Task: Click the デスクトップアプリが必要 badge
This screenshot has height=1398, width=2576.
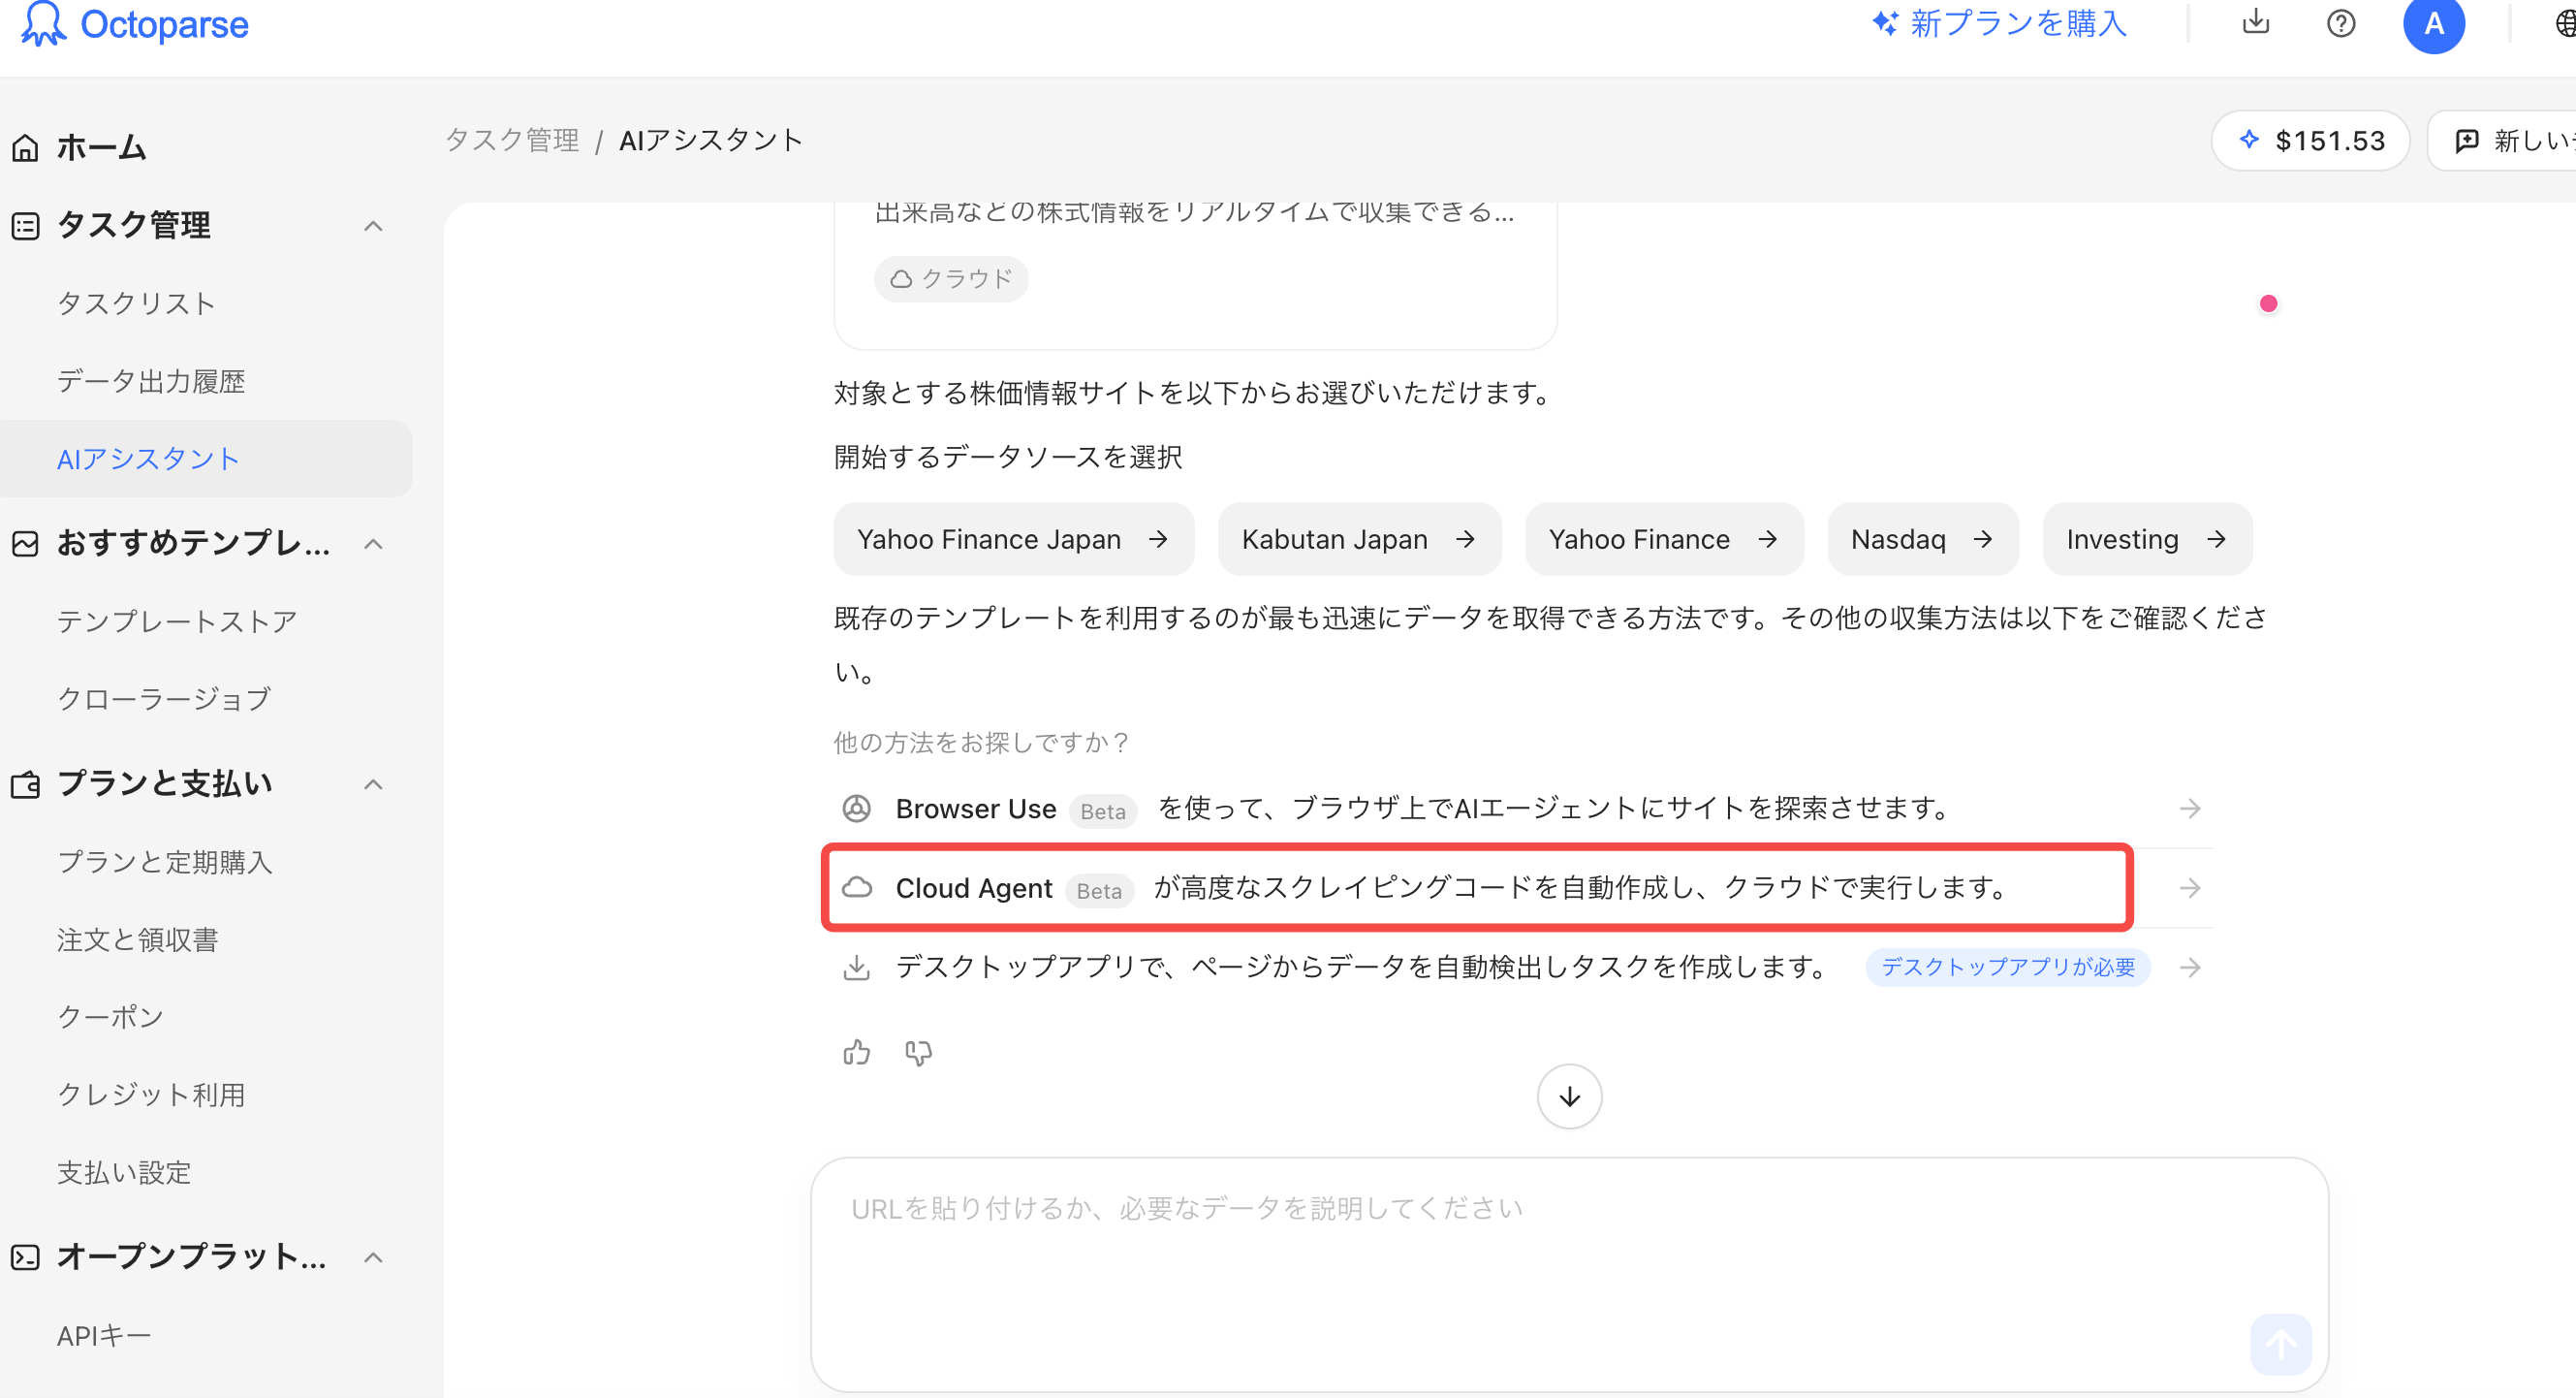Action: [x=2008, y=967]
